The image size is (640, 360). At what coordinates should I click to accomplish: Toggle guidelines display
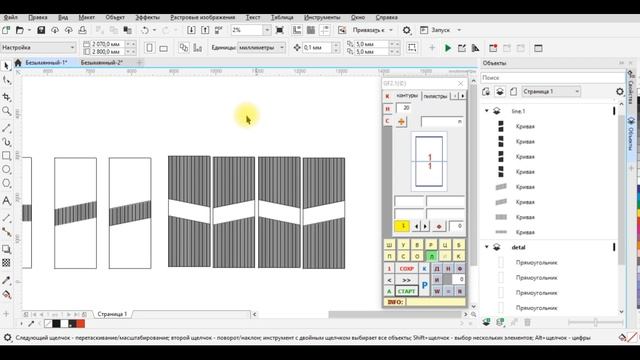(x=324, y=30)
